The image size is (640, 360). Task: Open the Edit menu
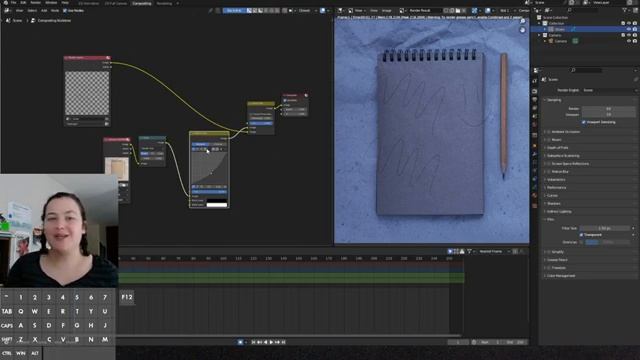point(23,3)
